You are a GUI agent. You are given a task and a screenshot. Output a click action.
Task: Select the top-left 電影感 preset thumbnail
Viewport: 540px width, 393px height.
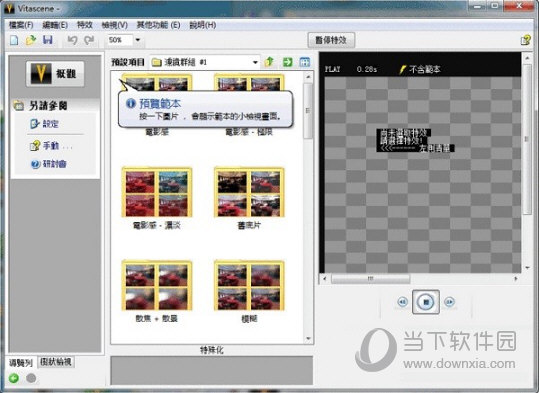coord(157,83)
